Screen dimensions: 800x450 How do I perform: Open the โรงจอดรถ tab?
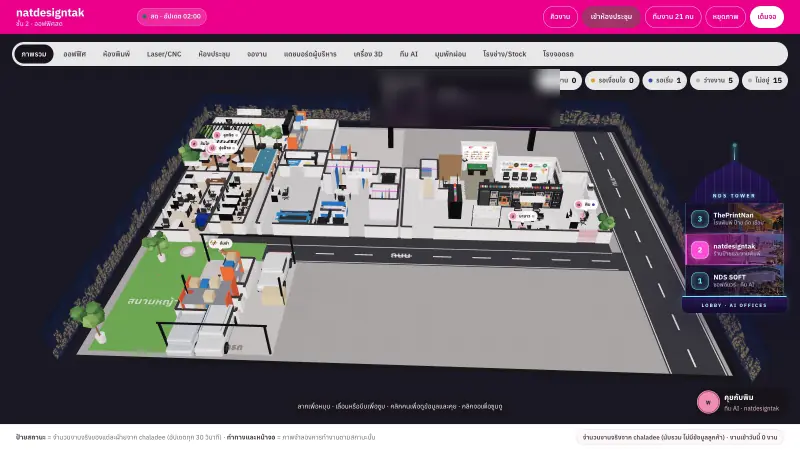click(558, 54)
